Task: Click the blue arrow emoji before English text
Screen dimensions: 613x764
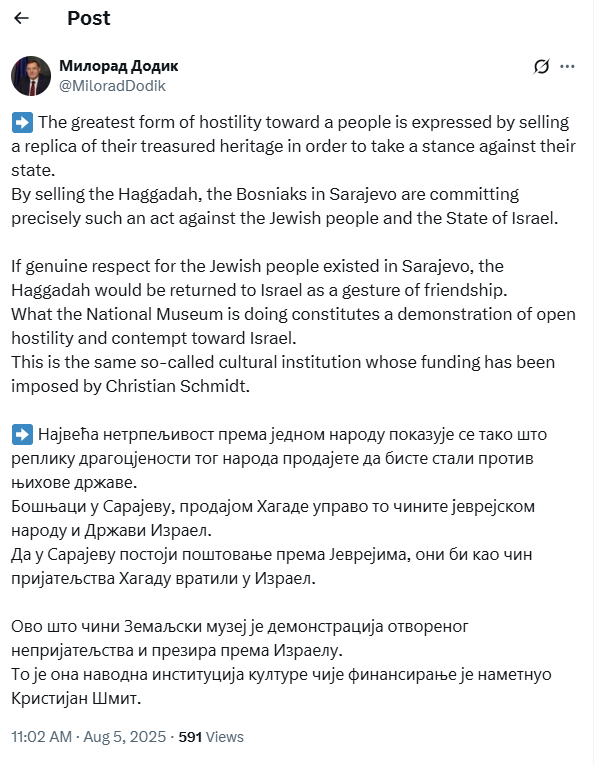Action: [x=22, y=122]
